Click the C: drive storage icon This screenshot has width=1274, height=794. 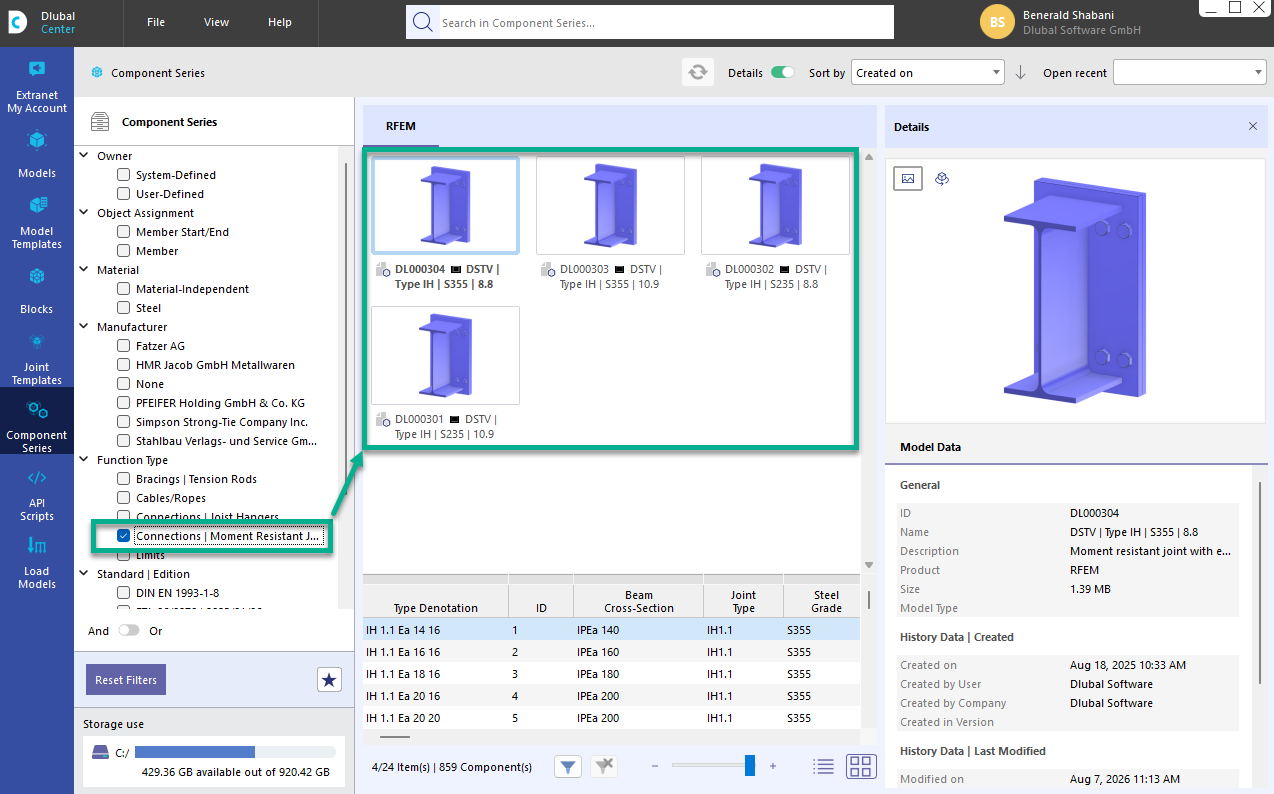[100, 752]
